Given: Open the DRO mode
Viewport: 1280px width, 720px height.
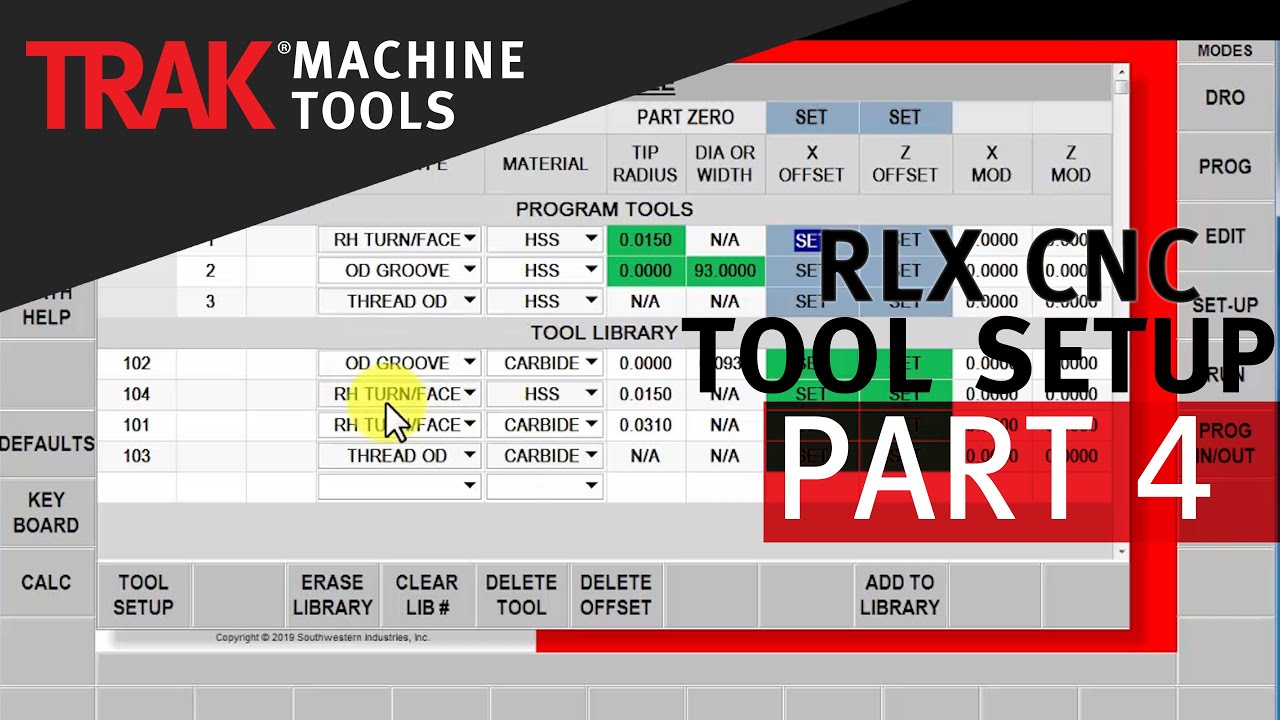Looking at the screenshot, I should point(1225,97).
